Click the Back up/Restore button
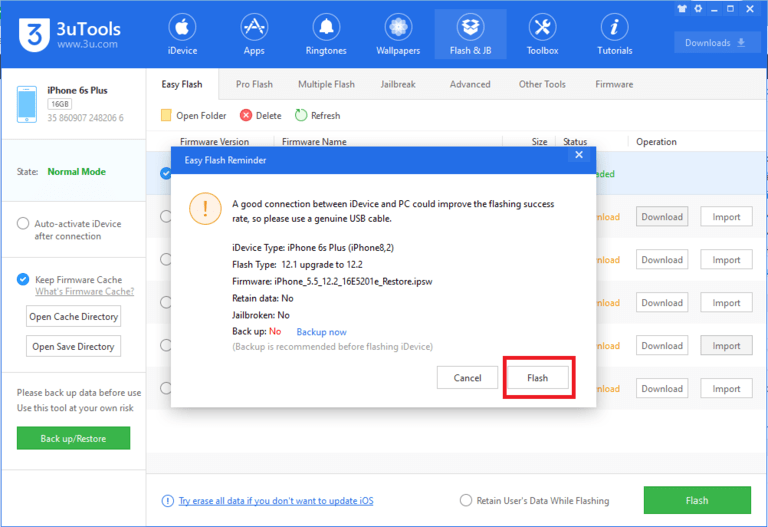This screenshot has height=527, width=768. point(73,438)
